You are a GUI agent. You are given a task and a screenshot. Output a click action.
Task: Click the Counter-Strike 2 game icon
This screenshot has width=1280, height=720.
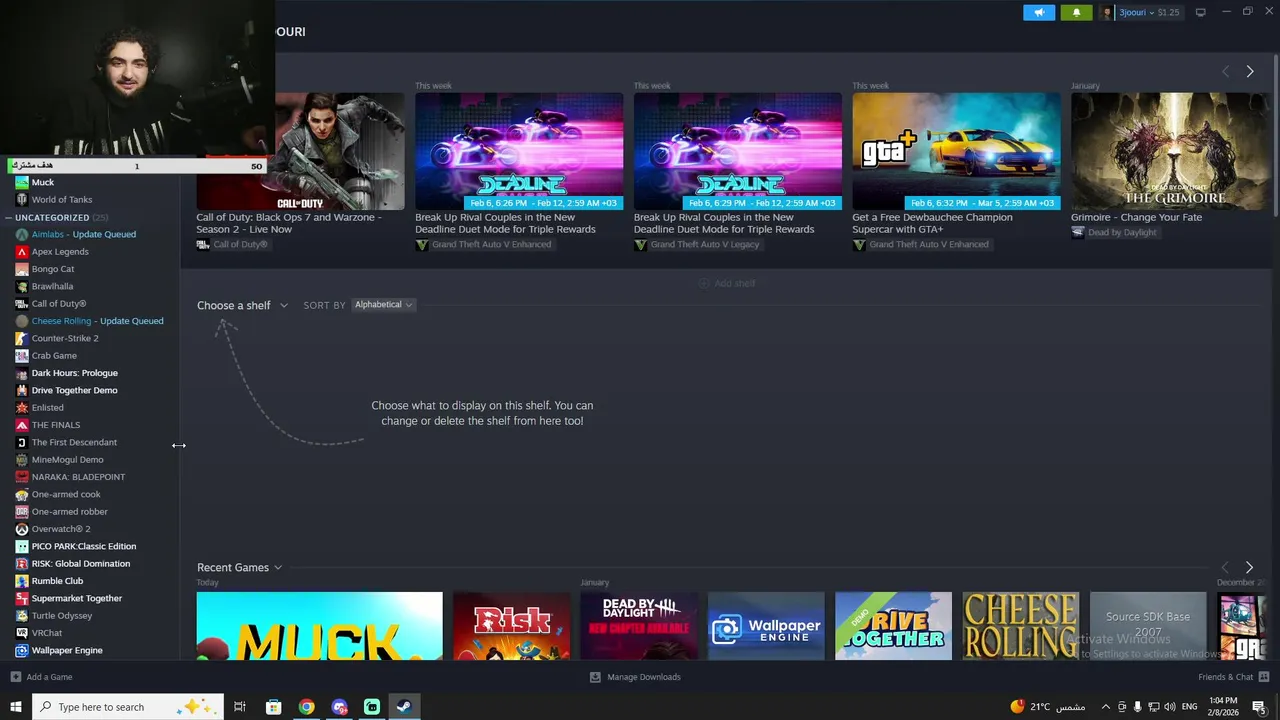22,338
